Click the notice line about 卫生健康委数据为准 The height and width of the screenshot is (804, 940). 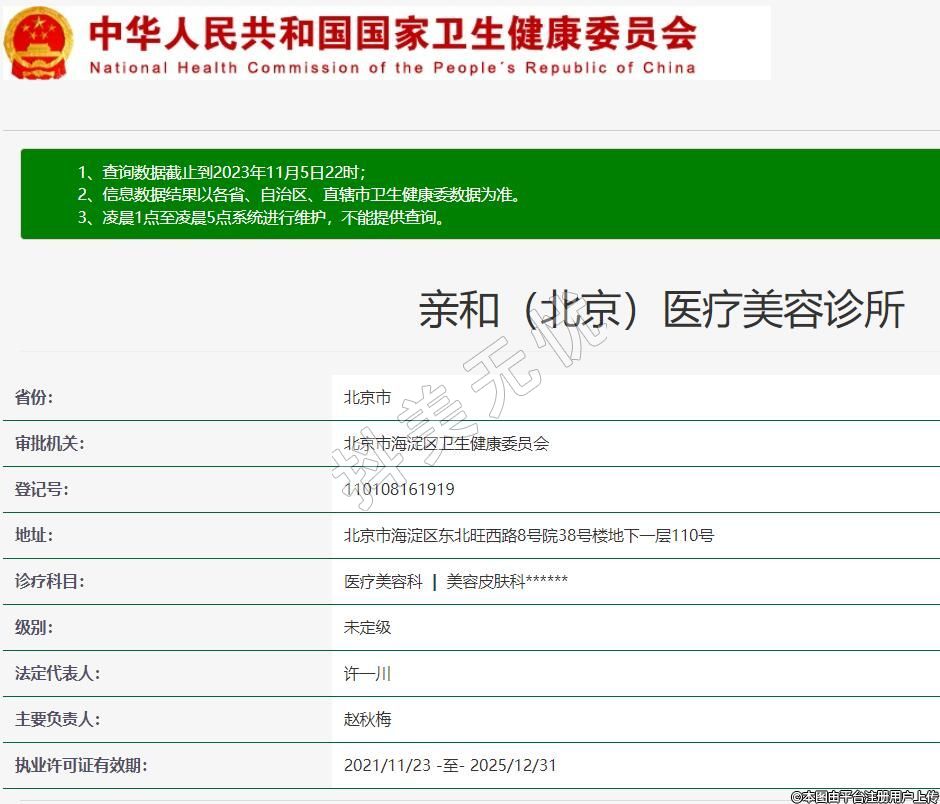298,195
